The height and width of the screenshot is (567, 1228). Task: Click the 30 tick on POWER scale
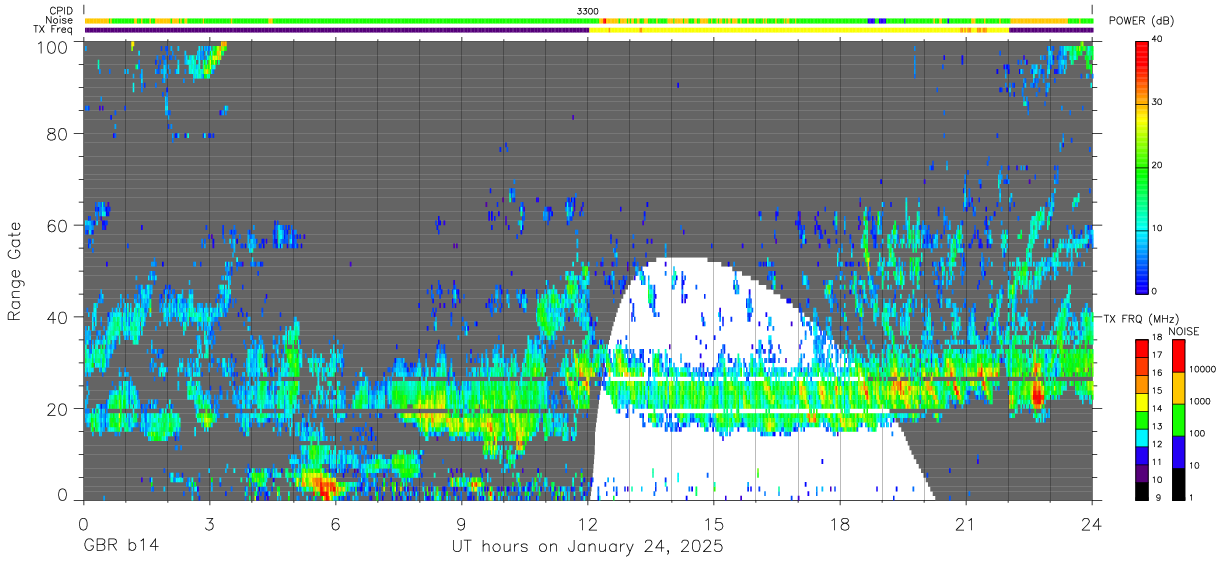[x=1158, y=103]
